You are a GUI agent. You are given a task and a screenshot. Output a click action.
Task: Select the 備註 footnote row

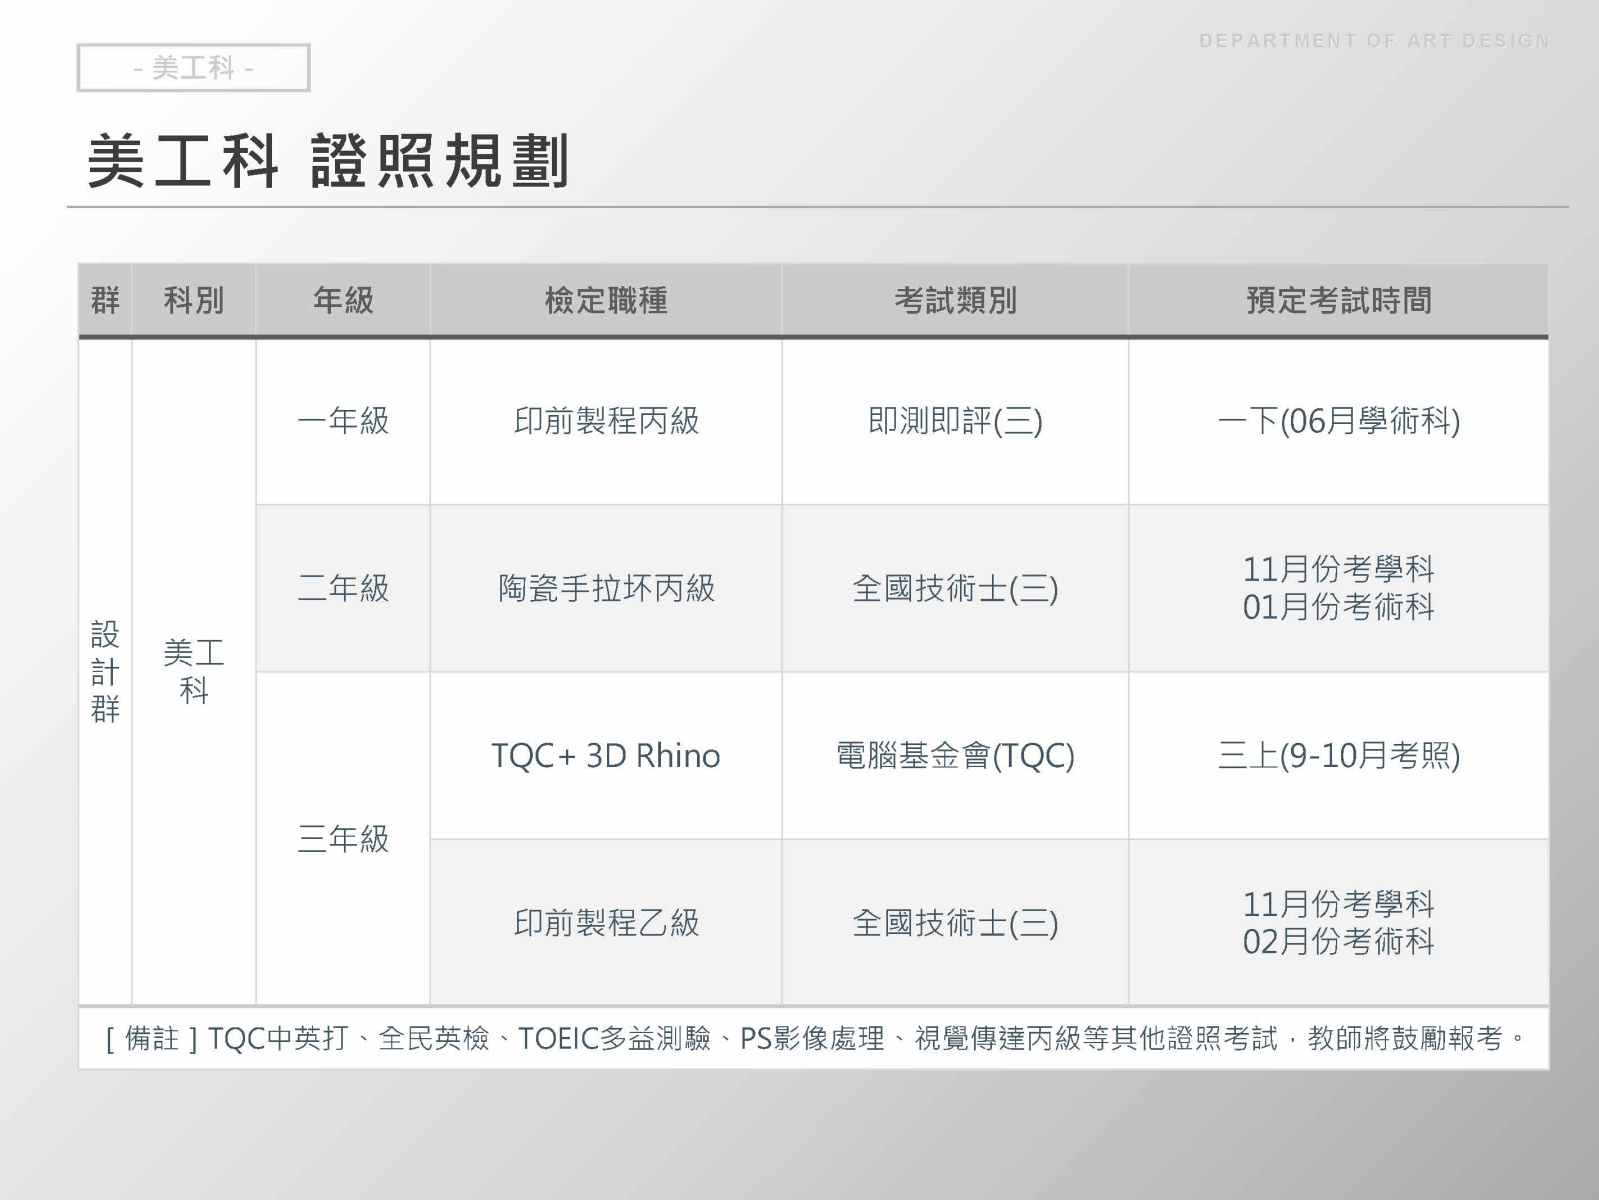(x=814, y=1039)
